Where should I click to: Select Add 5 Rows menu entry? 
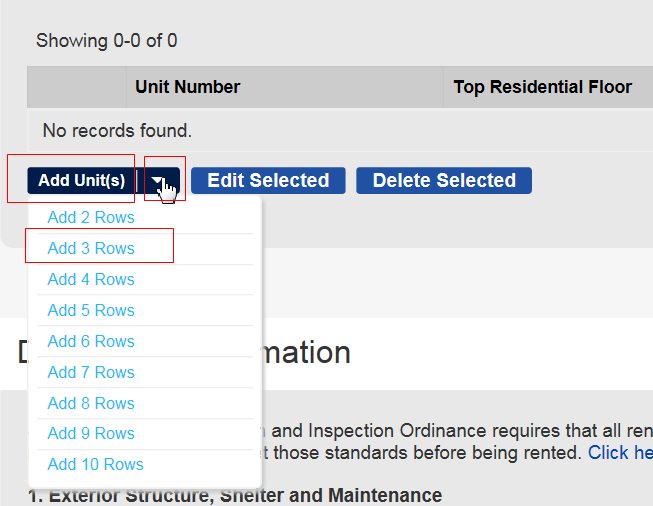coord(91,310)
